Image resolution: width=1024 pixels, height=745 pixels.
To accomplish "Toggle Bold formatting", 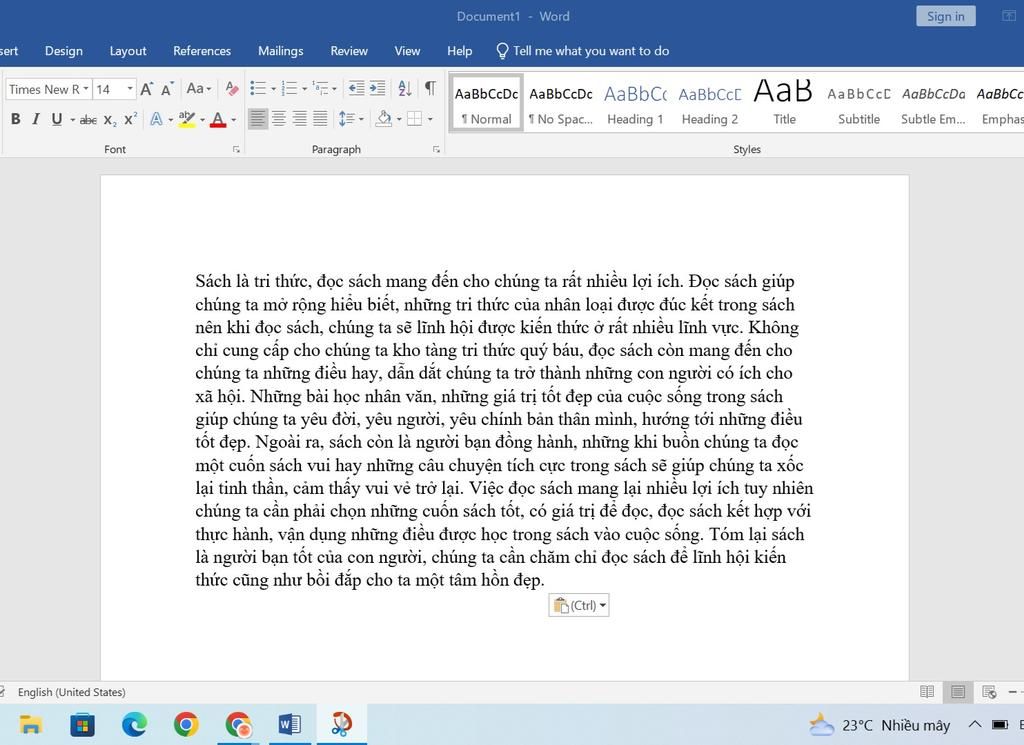I will [16, 119].
